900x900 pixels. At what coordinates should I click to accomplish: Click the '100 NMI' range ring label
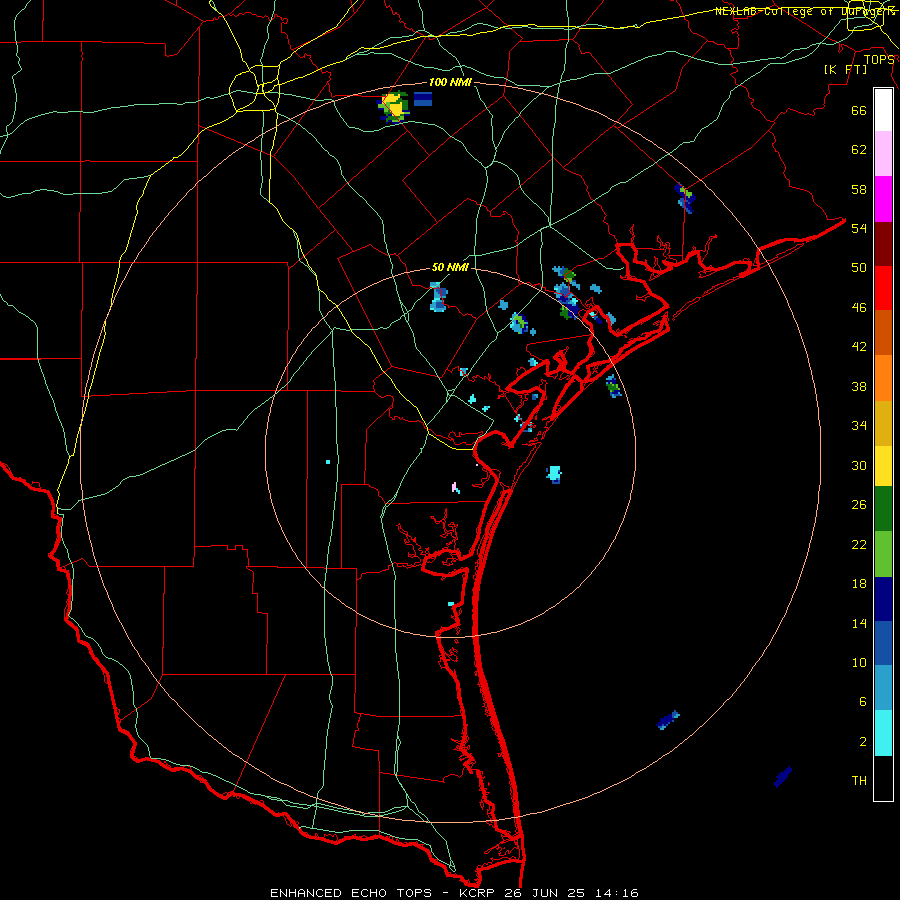[x=450, y=82]
